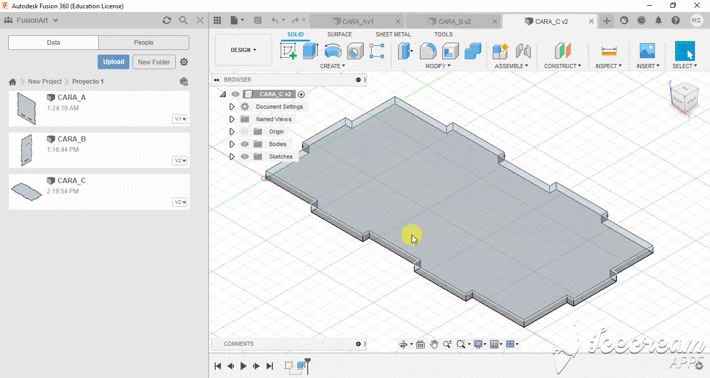Viewport: 710px width, 378px height.
Task: Select the Insert image icon
Action: pos(648,51)
